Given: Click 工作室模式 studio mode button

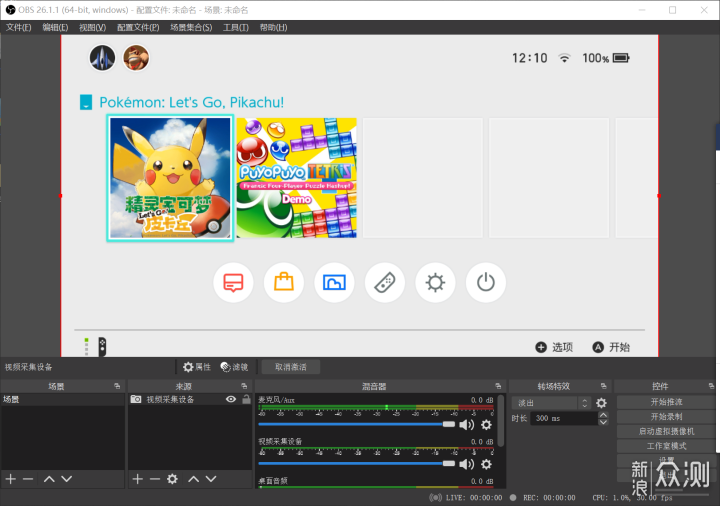Looking at the screenshot, I should tap(666, 446).
